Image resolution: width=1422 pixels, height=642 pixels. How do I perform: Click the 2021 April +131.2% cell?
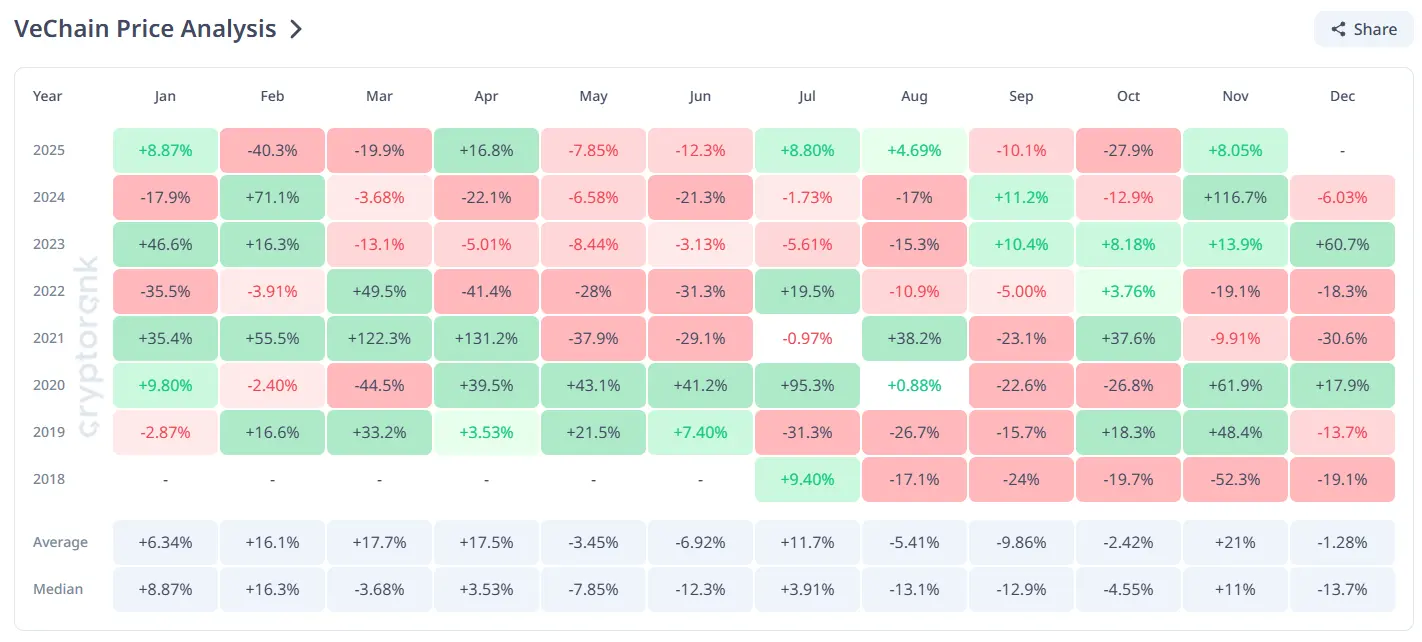486,338
